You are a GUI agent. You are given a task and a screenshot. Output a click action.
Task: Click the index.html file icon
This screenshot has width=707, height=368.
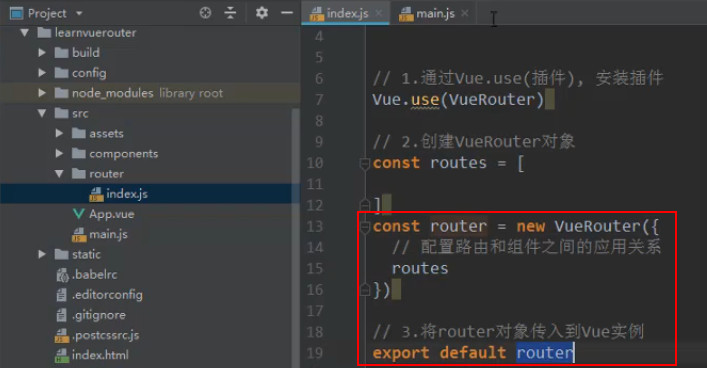[x=62, y=356]
